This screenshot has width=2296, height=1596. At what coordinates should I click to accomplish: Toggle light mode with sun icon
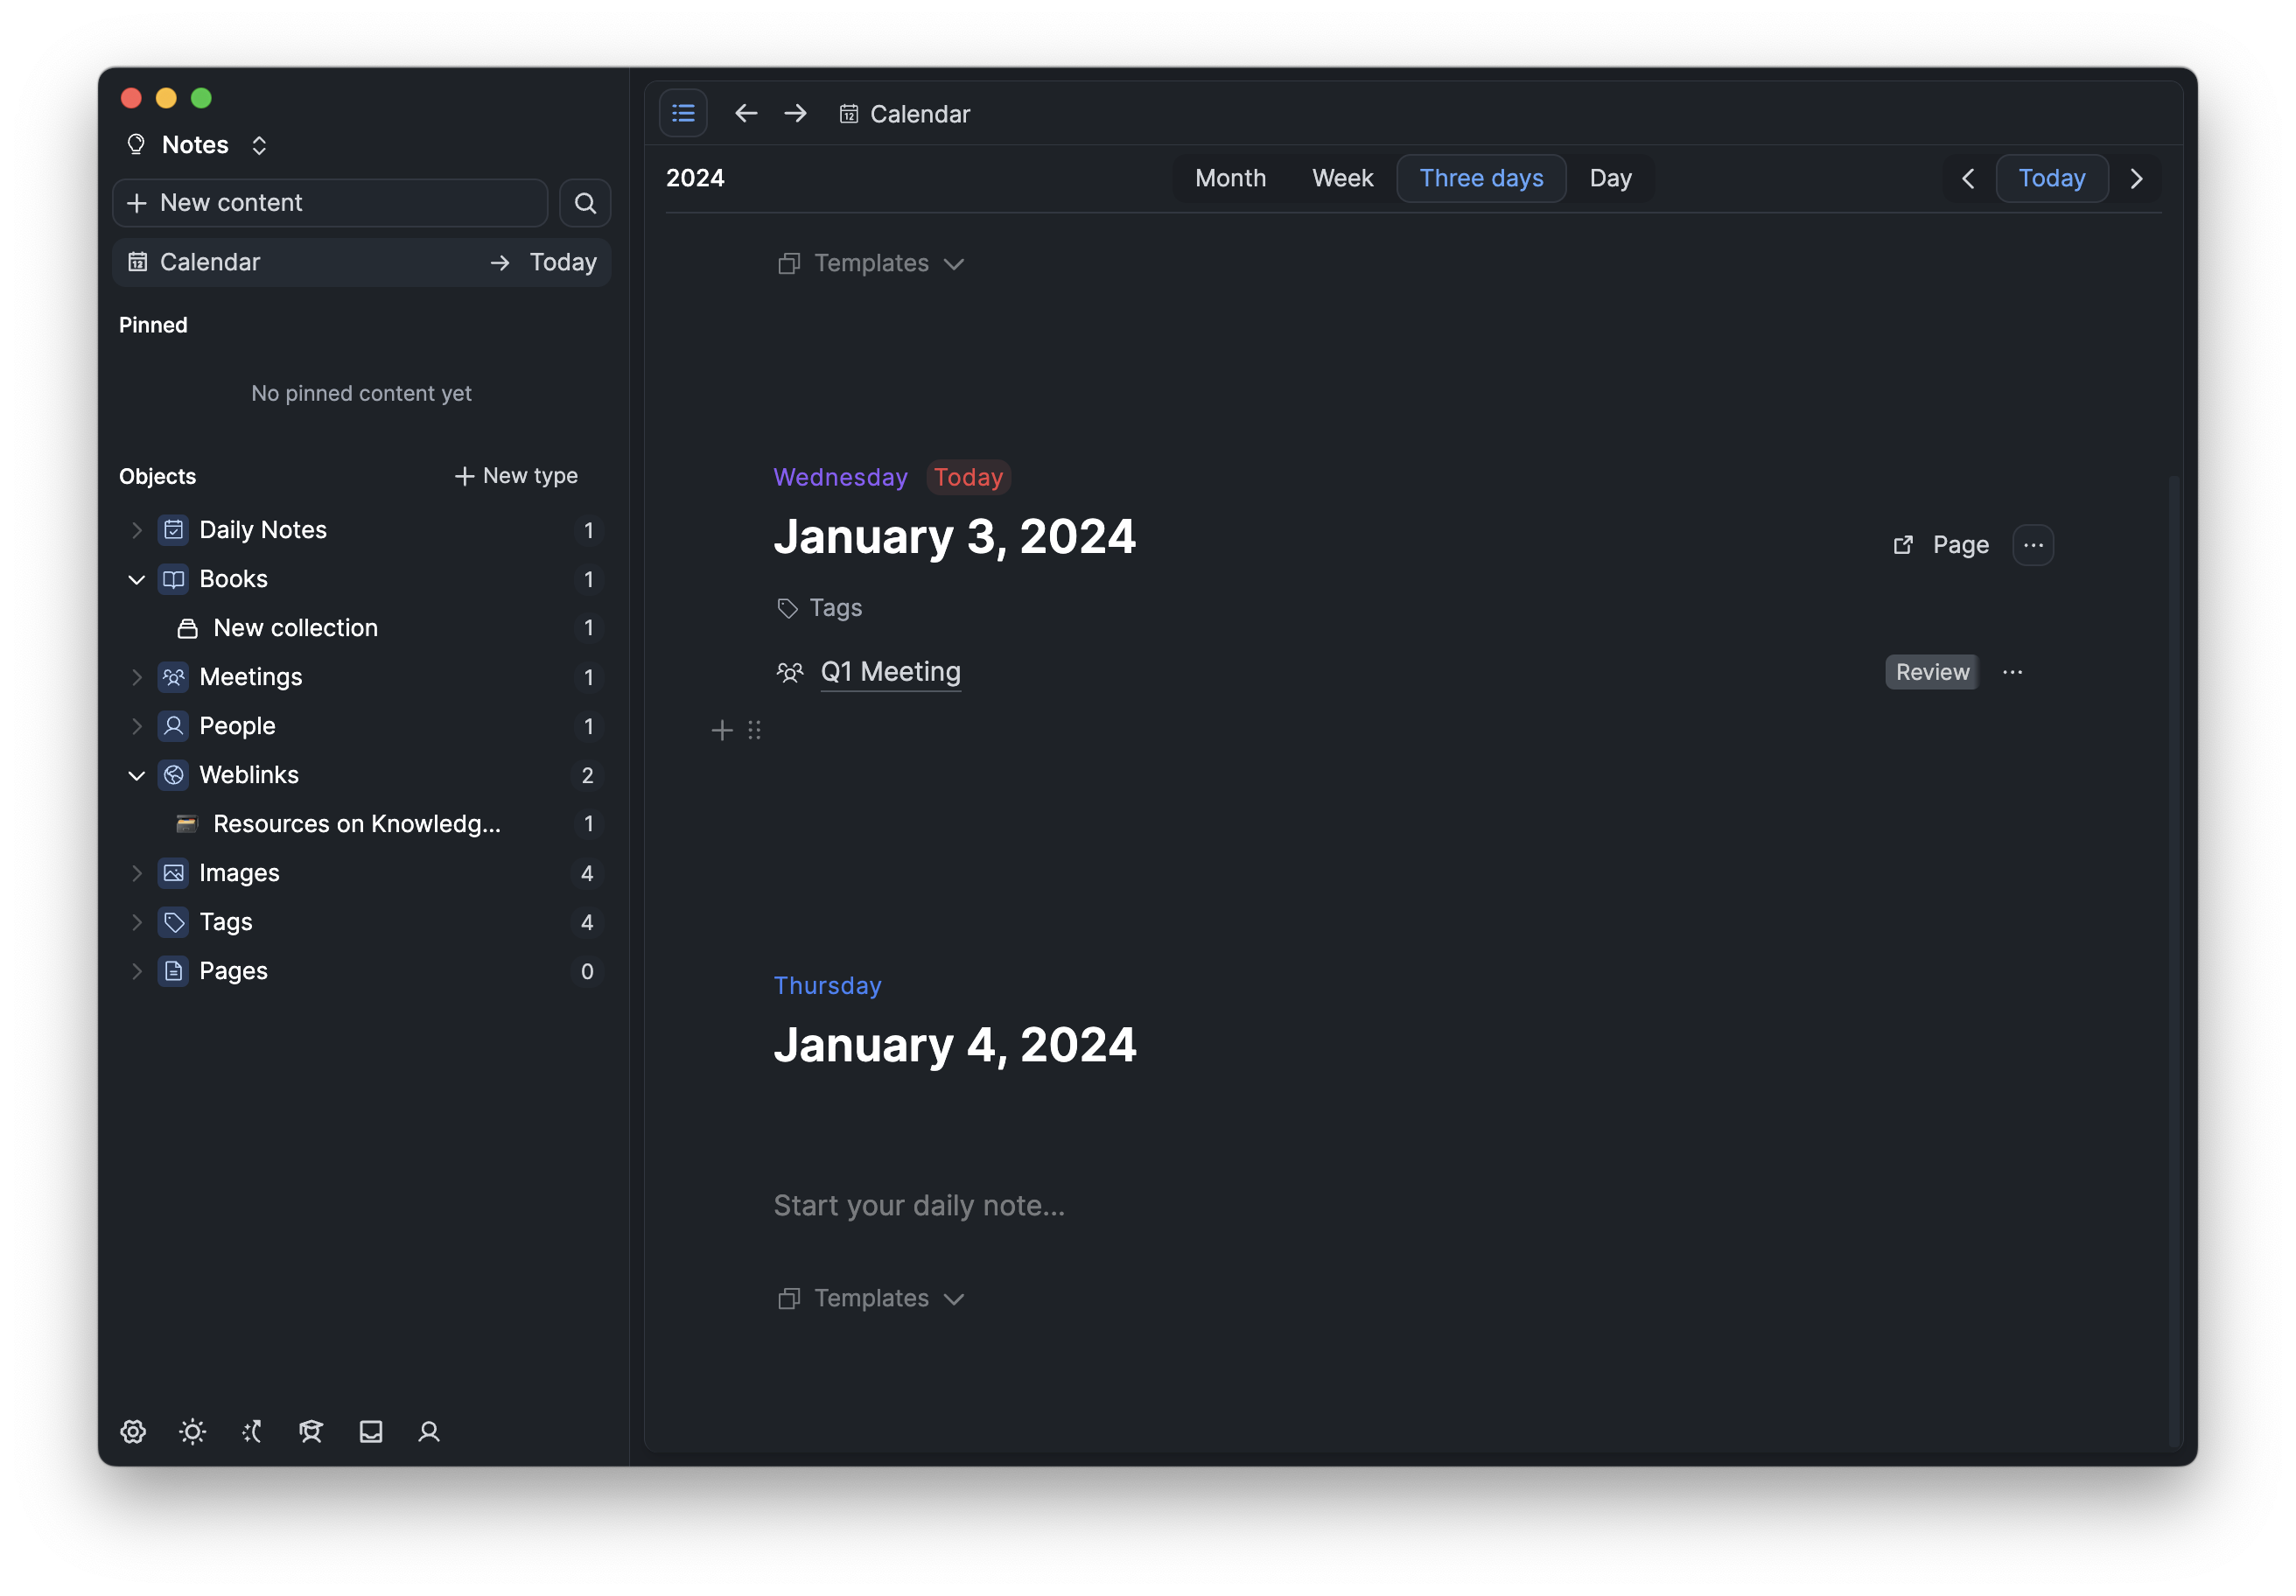193,1431
